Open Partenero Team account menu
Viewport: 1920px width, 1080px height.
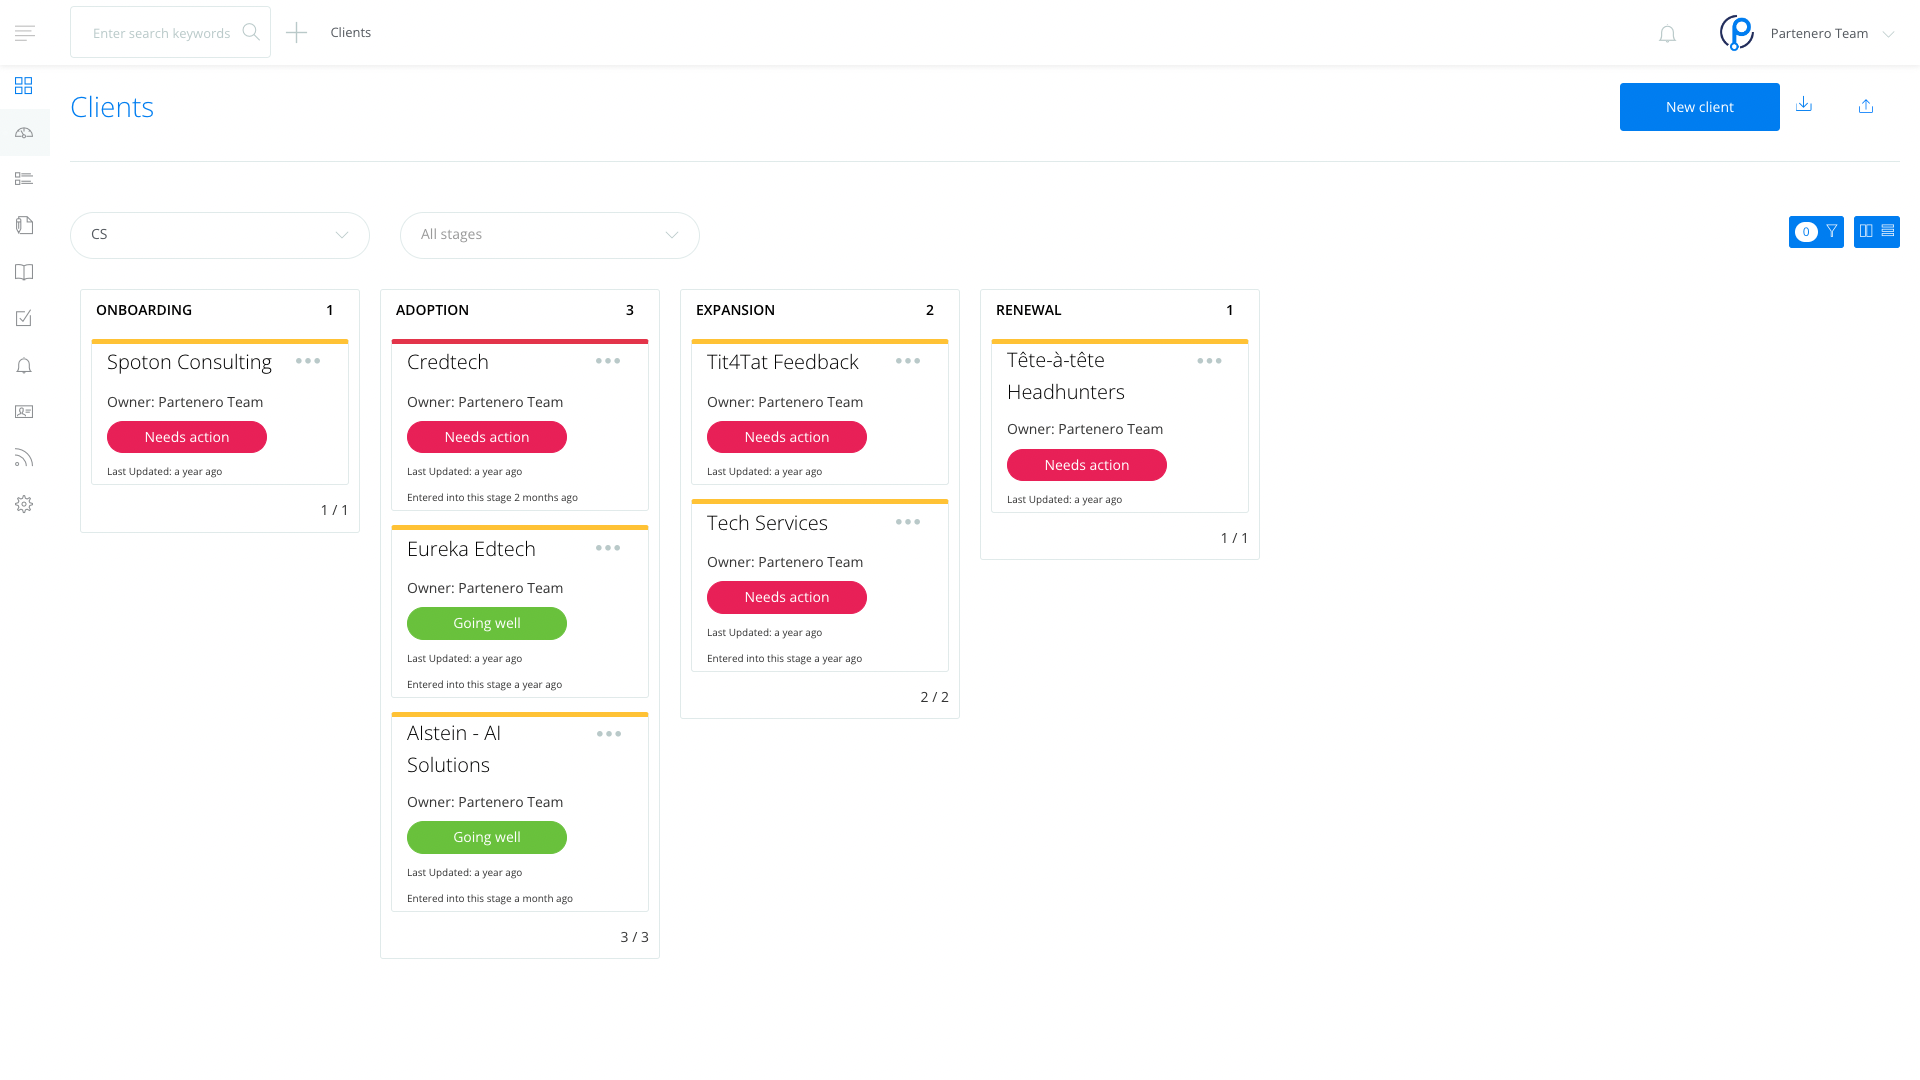(x=1820, y=34)
